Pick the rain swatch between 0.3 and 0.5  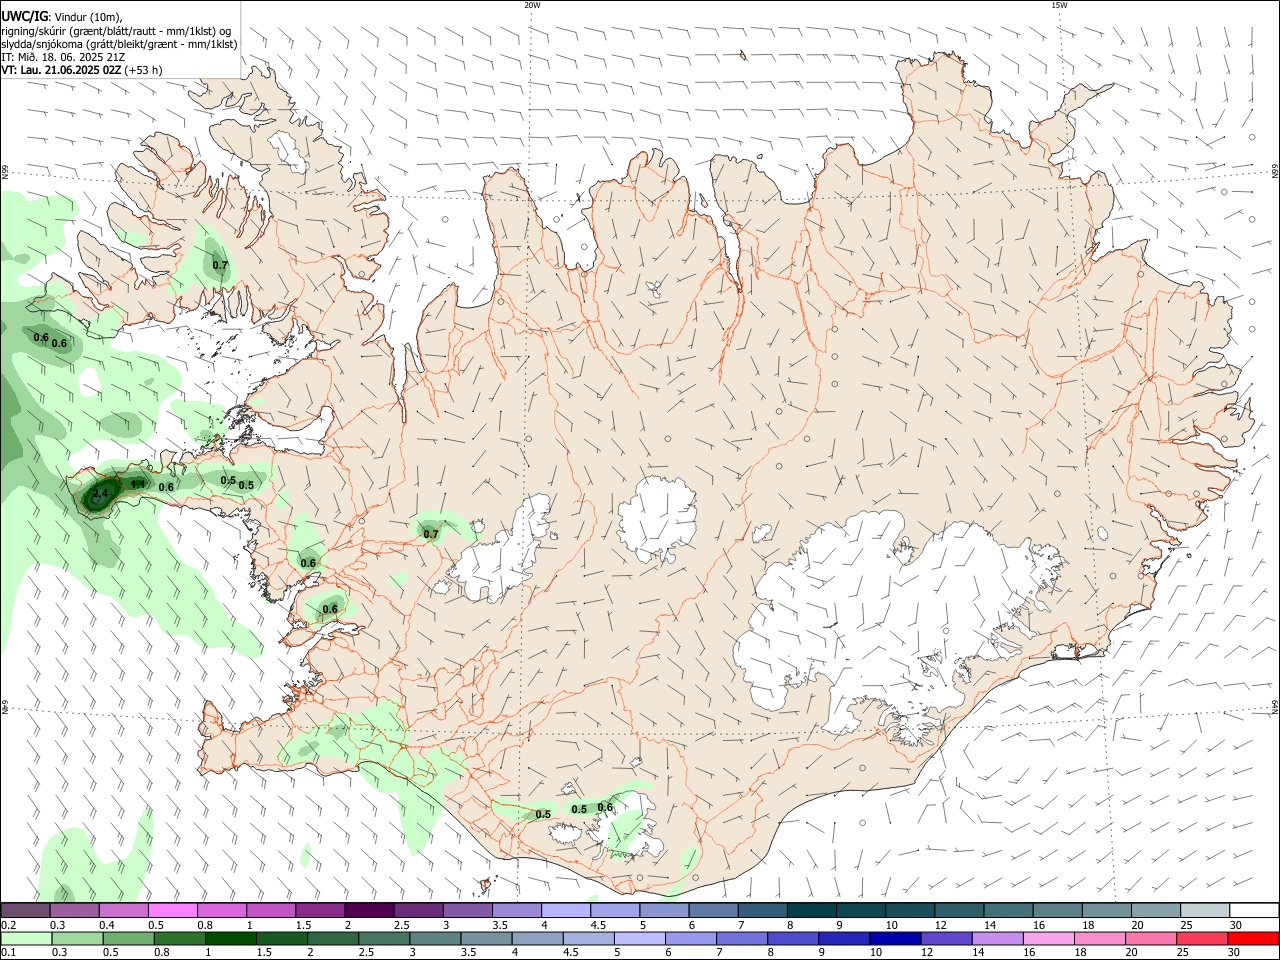[77, 939]
